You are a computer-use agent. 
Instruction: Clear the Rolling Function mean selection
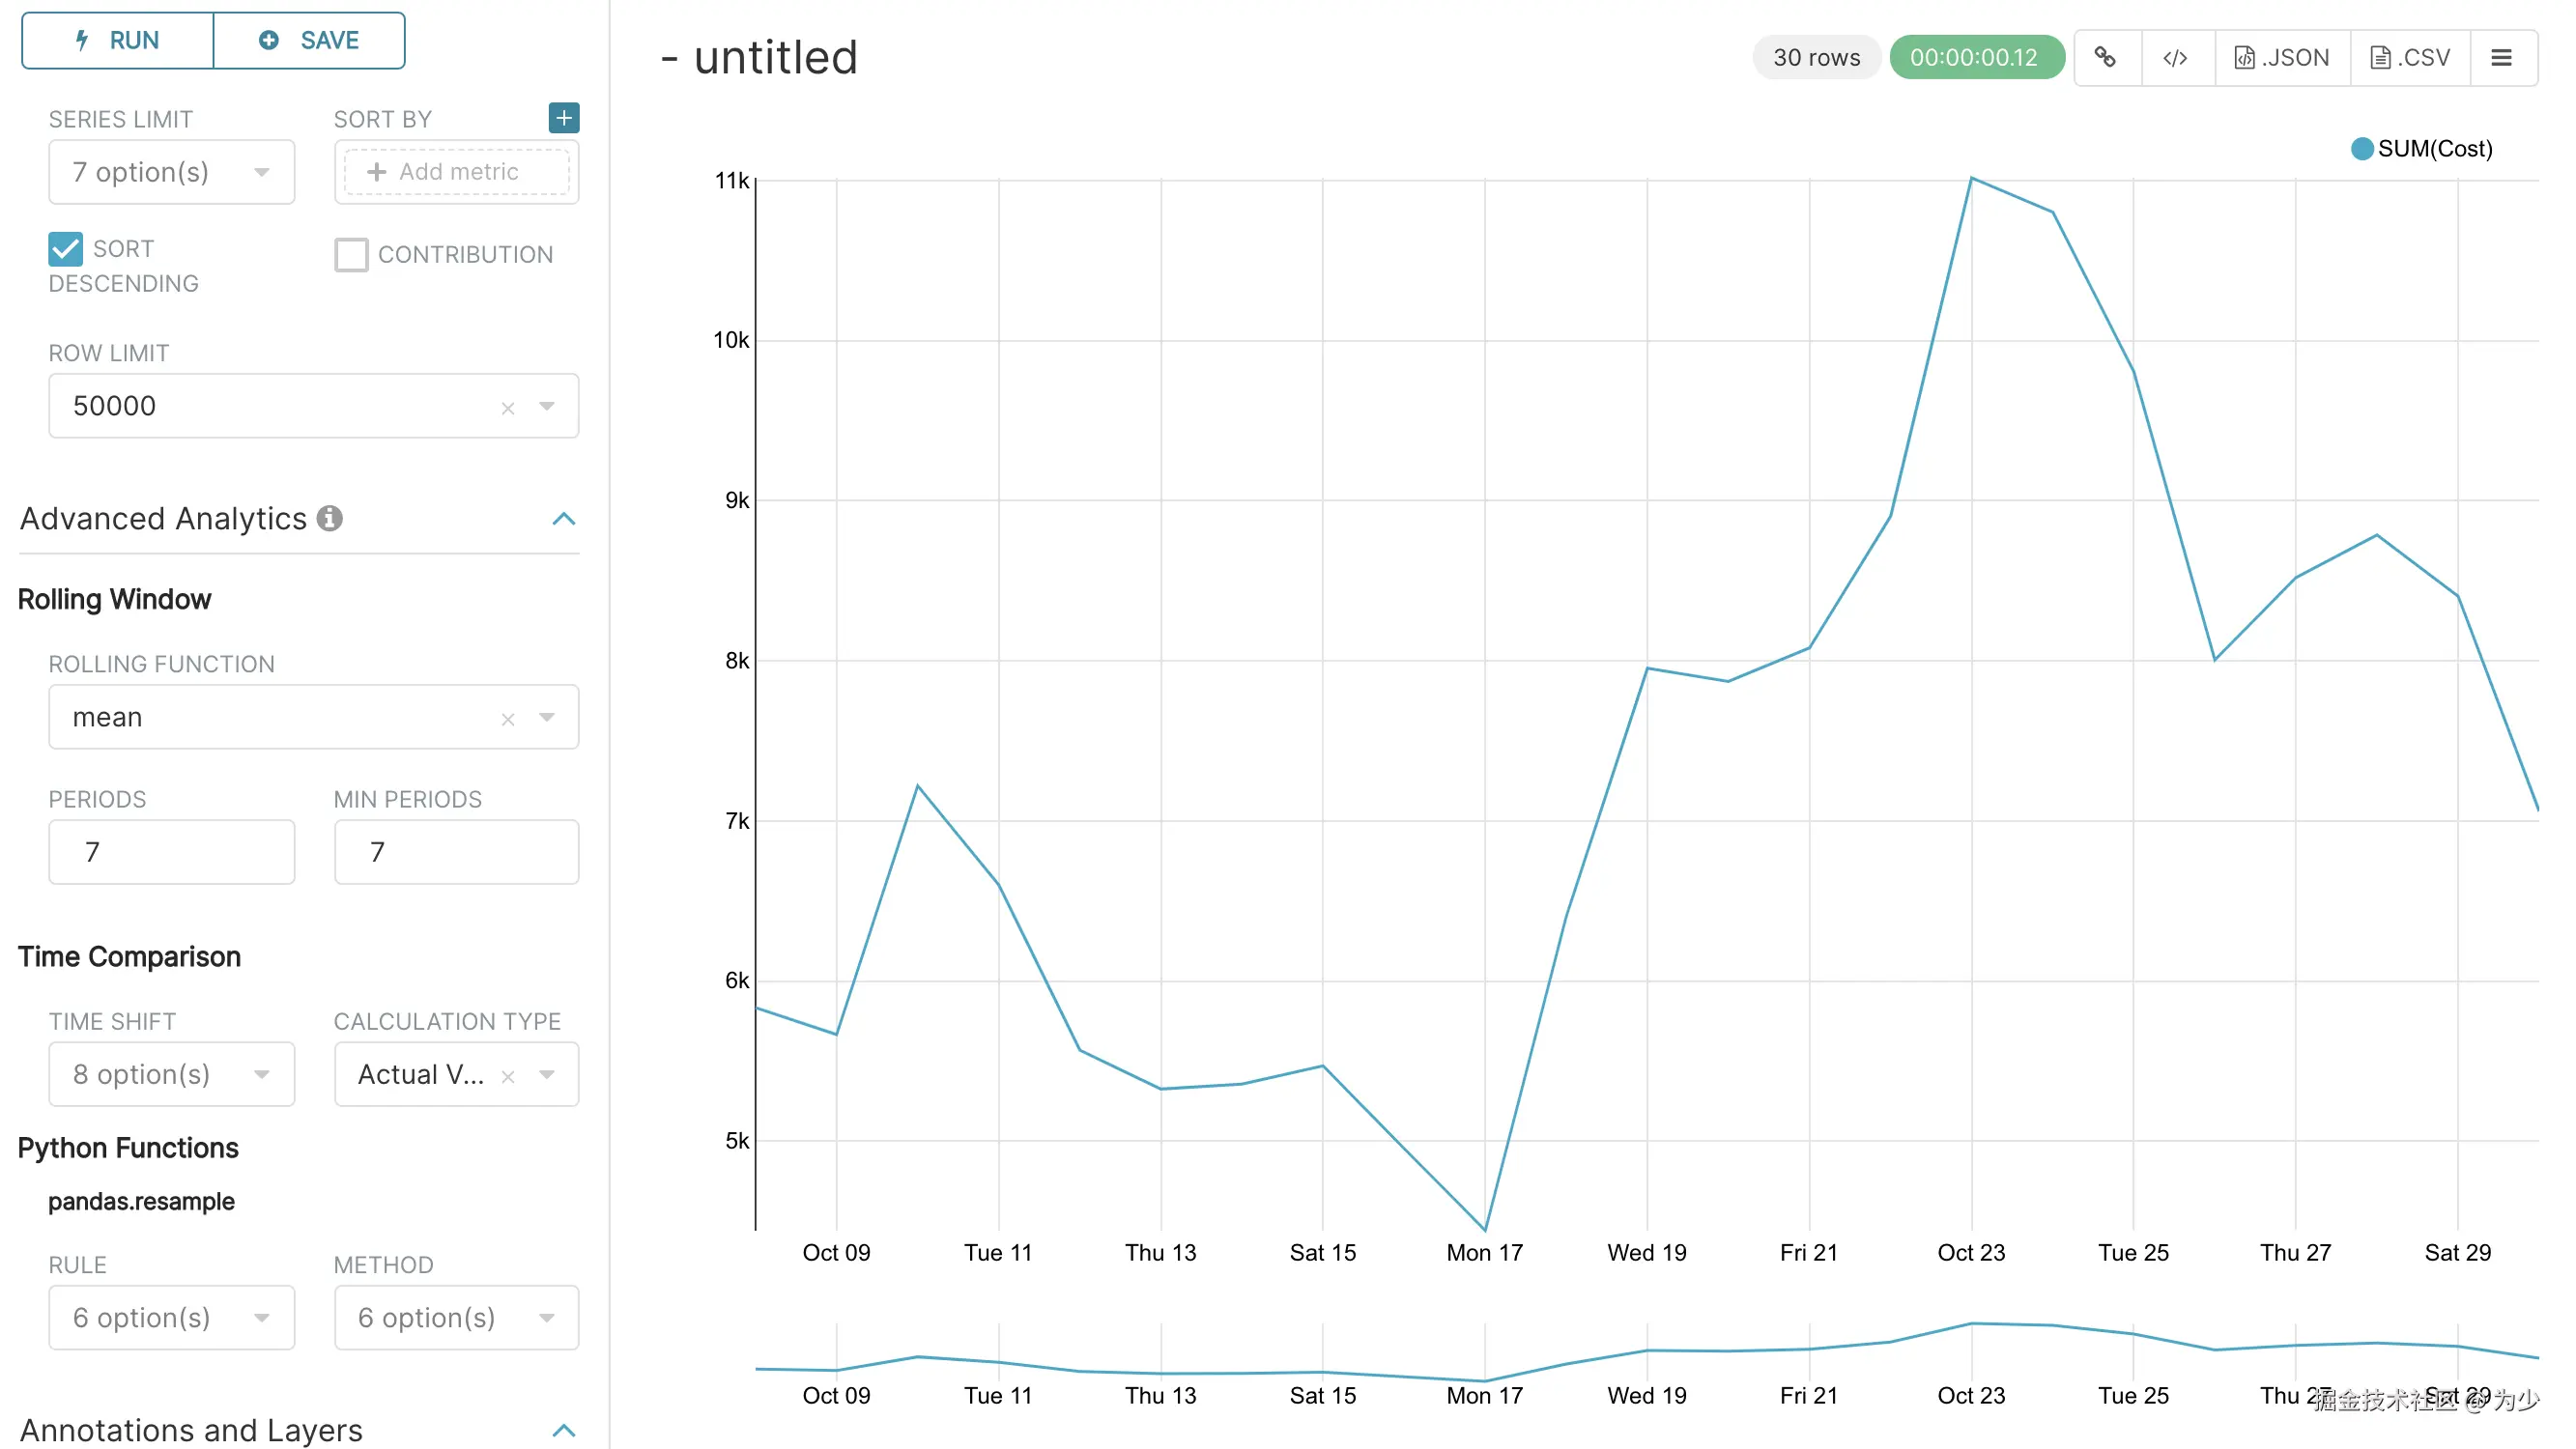[x=508, y=719]
